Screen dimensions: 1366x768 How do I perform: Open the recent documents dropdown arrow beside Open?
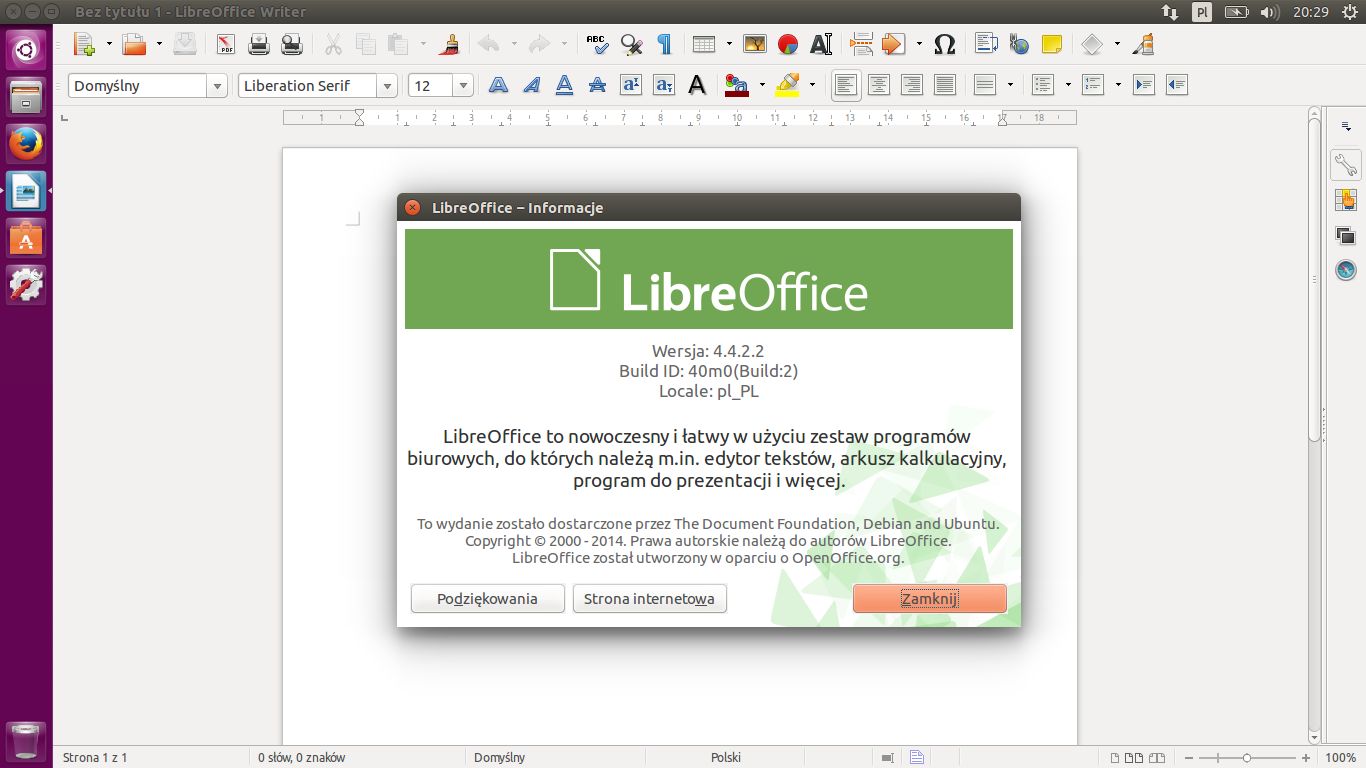tap(159, 44)
